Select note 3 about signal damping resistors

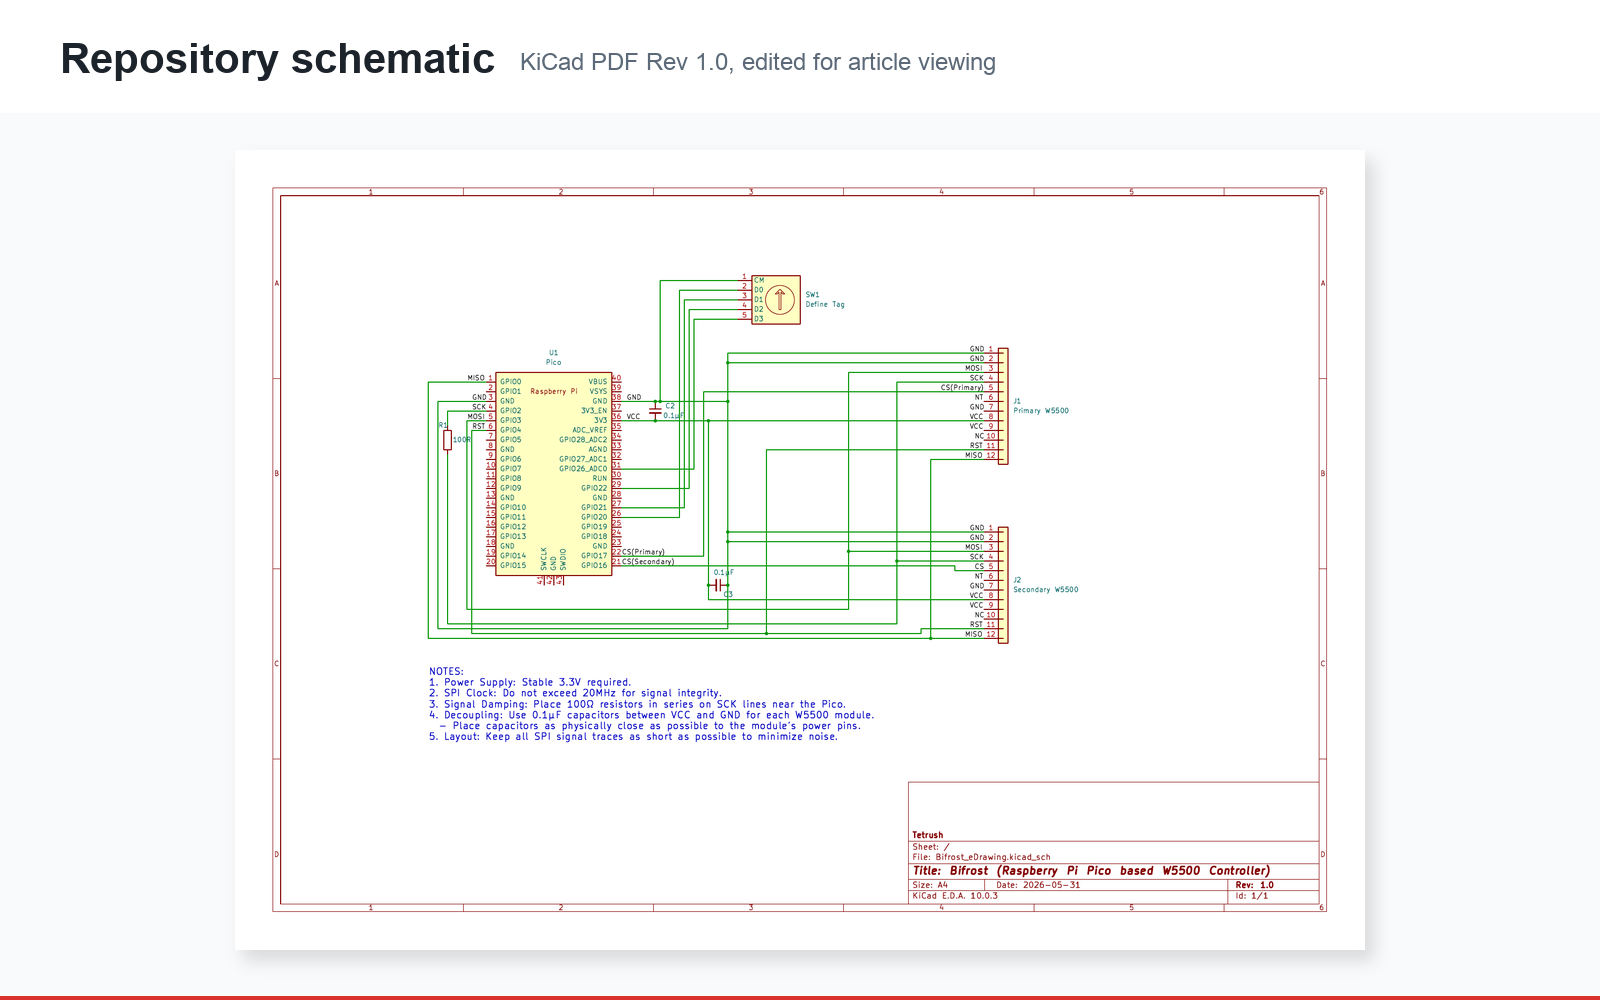point(637,704)
